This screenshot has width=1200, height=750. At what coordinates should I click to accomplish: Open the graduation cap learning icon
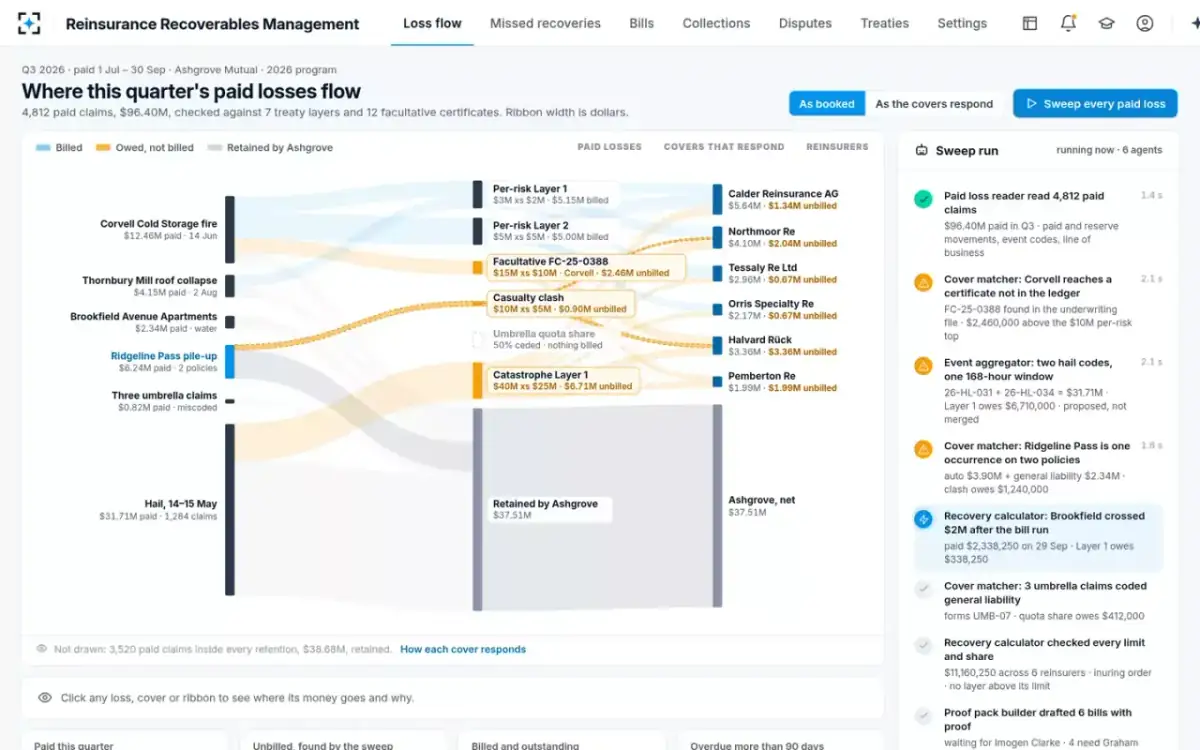click(x=1107, y=23)
